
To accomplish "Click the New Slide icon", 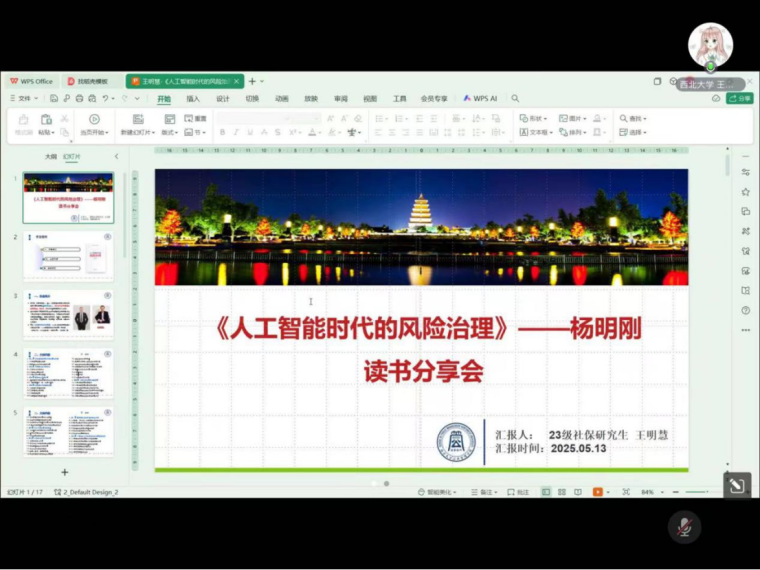I will [137, 120].
